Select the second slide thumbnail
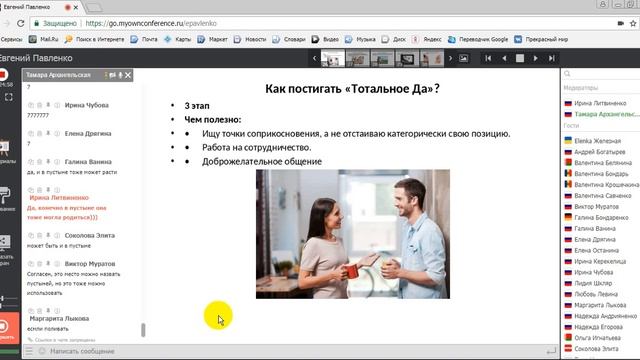This screenshot has width=640, height=360. click(358, 58)
